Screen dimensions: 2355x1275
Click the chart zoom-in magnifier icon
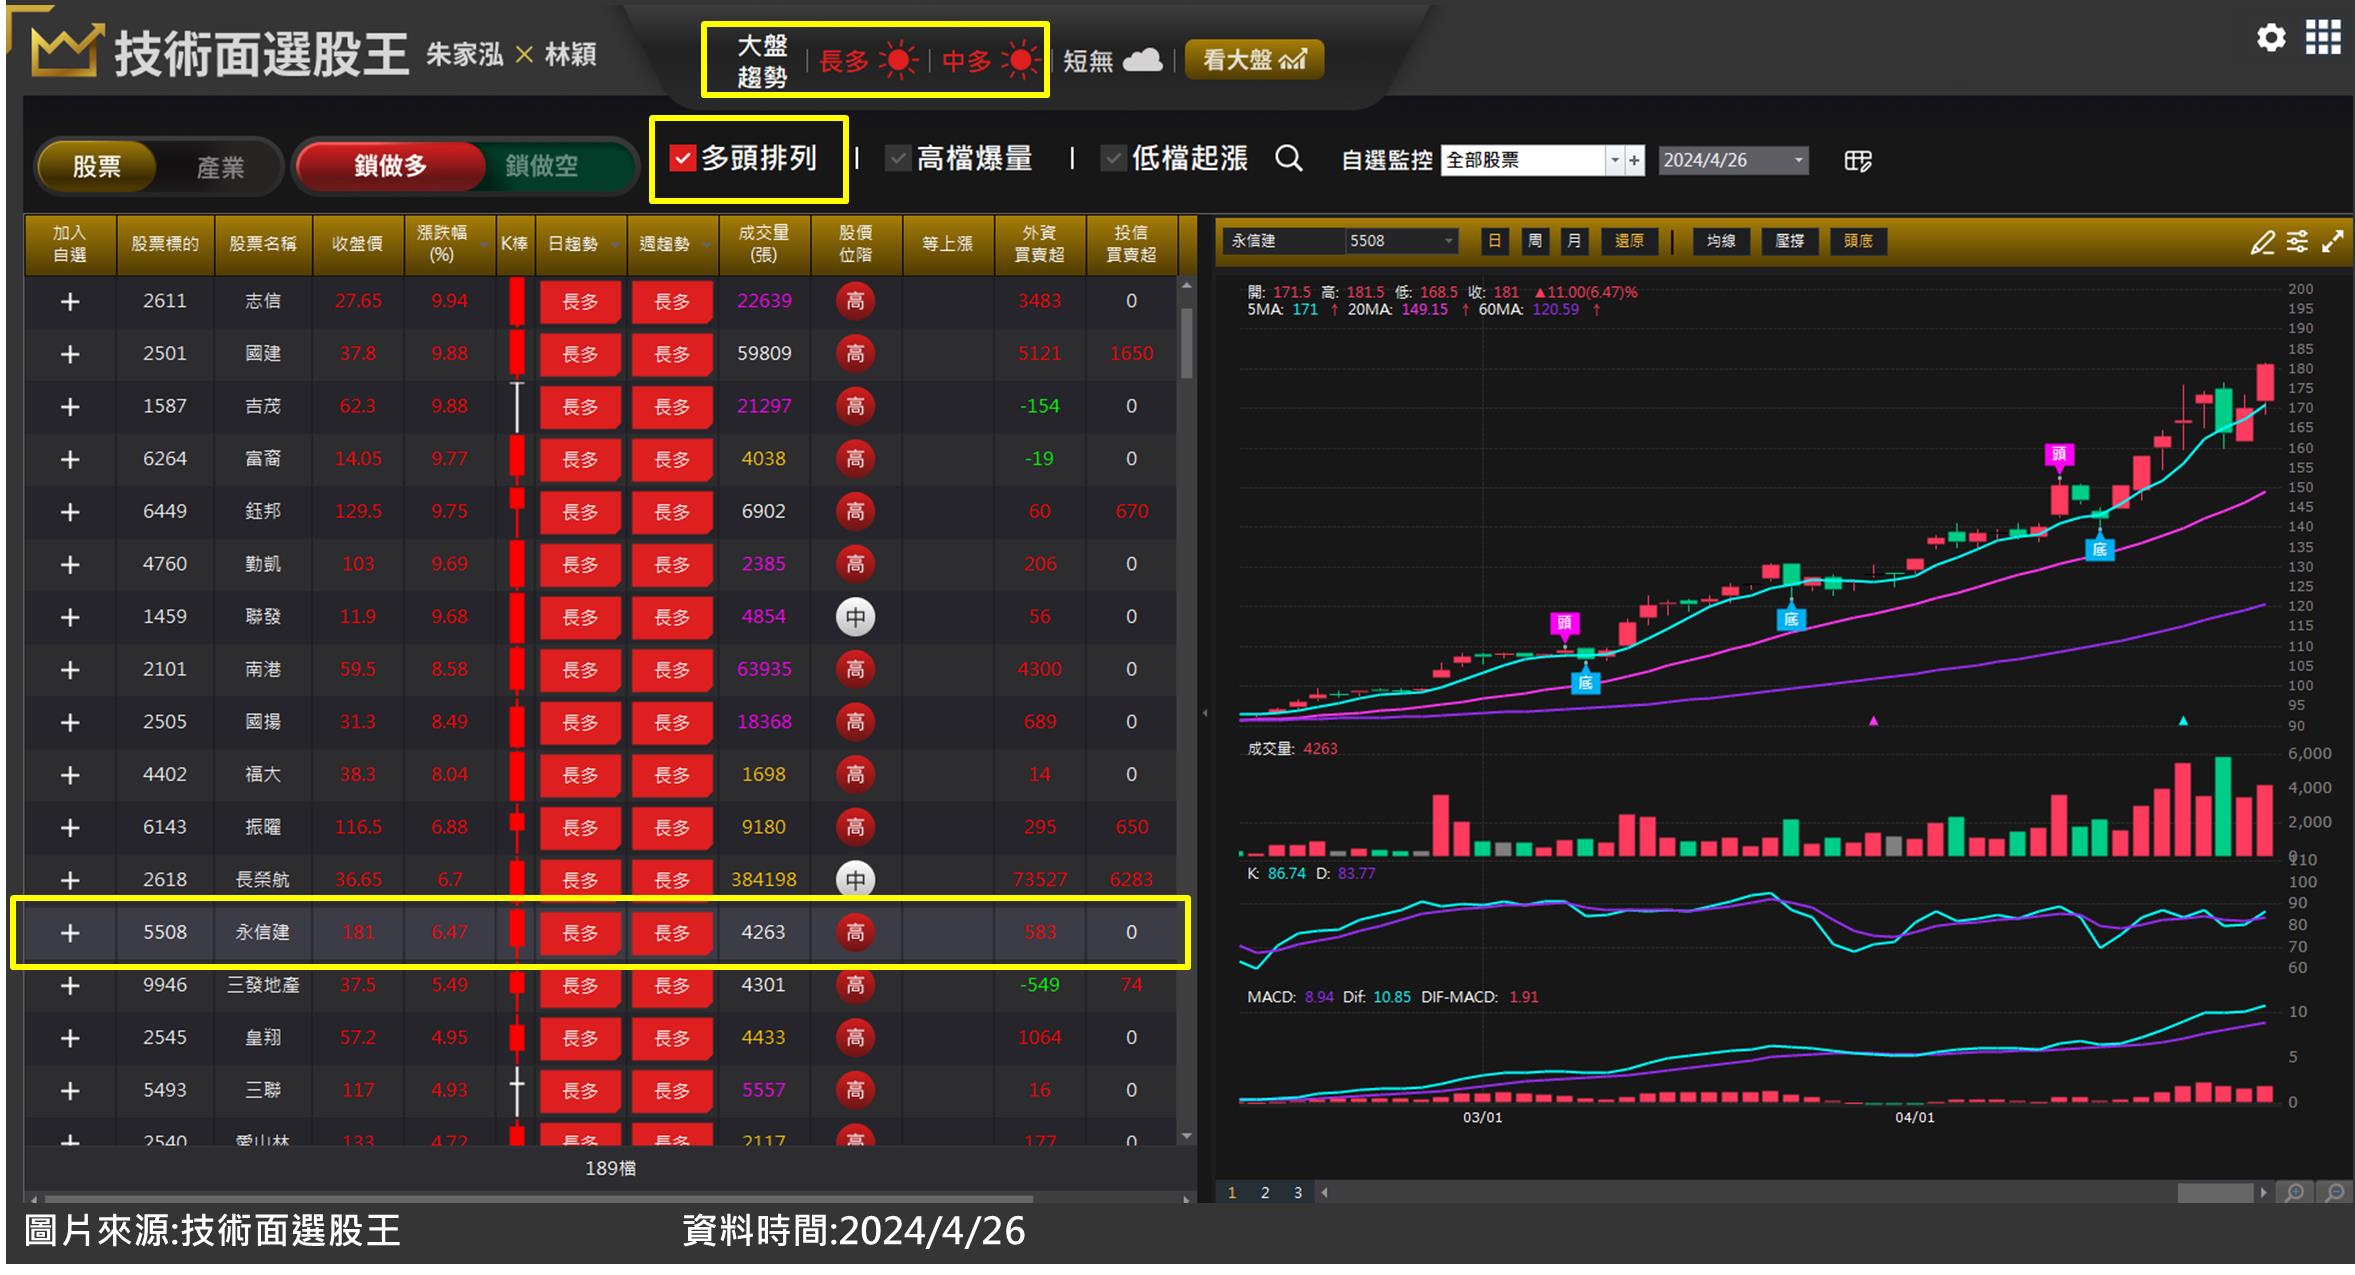tap(2295, 1193)
